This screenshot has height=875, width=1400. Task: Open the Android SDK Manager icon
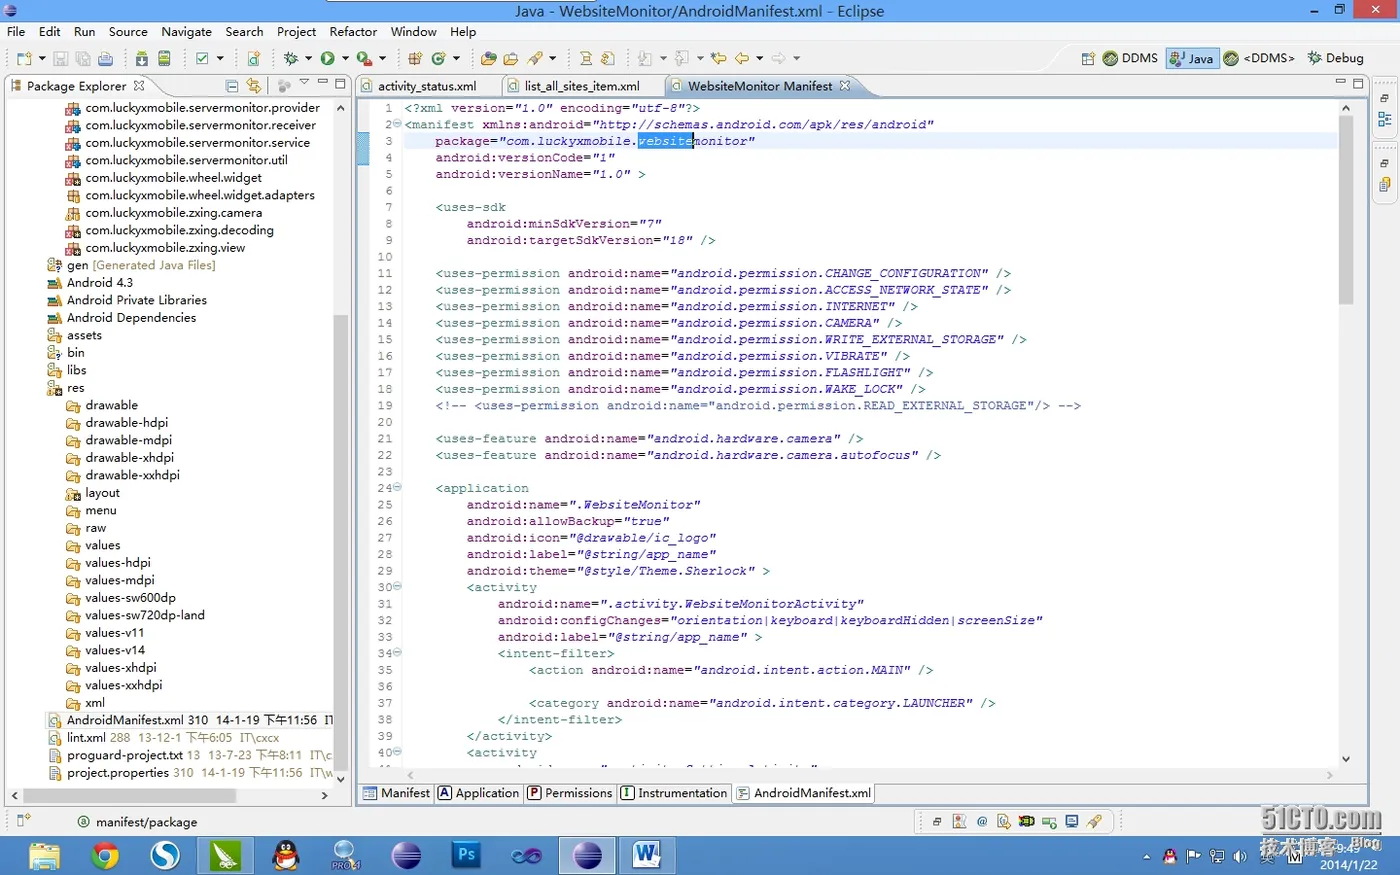pos(141,59)
